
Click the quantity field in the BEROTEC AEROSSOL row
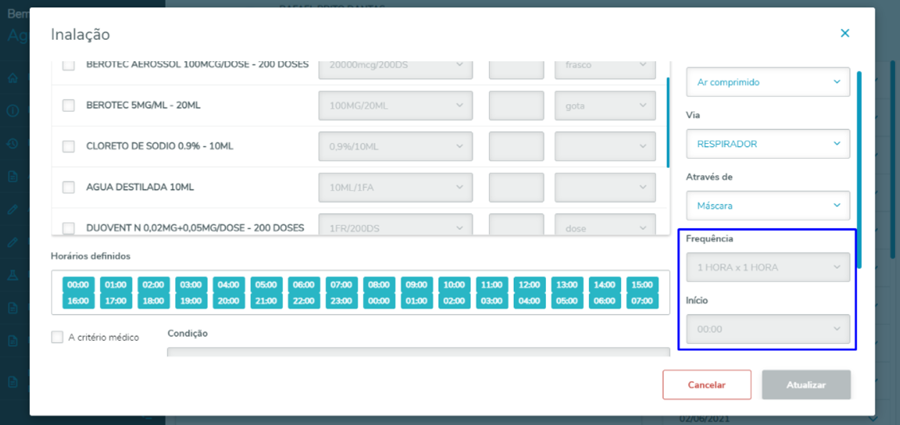click(516, 70)
